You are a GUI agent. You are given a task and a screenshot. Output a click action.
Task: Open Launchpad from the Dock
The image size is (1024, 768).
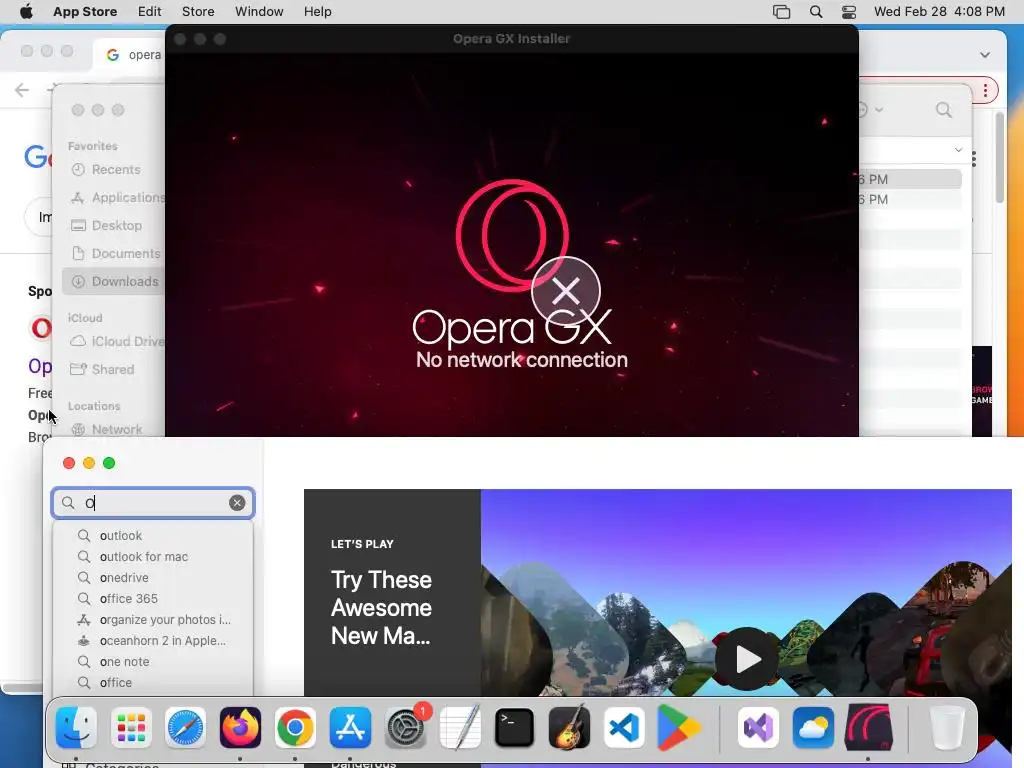tap(131, 728)
